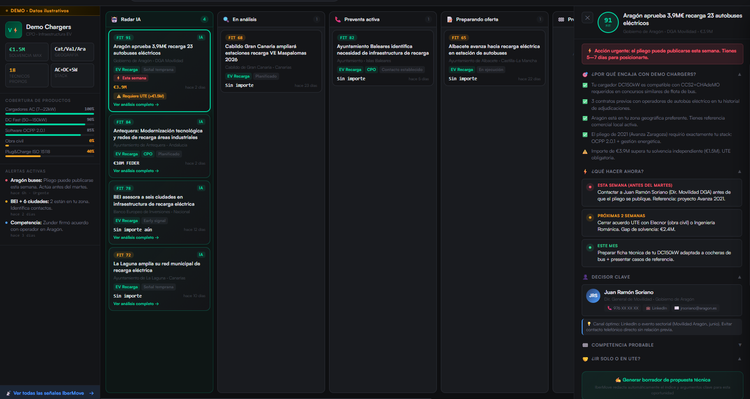Click the Competencia Zunder alert
The image size is (750, 399).
click(50, 229)
